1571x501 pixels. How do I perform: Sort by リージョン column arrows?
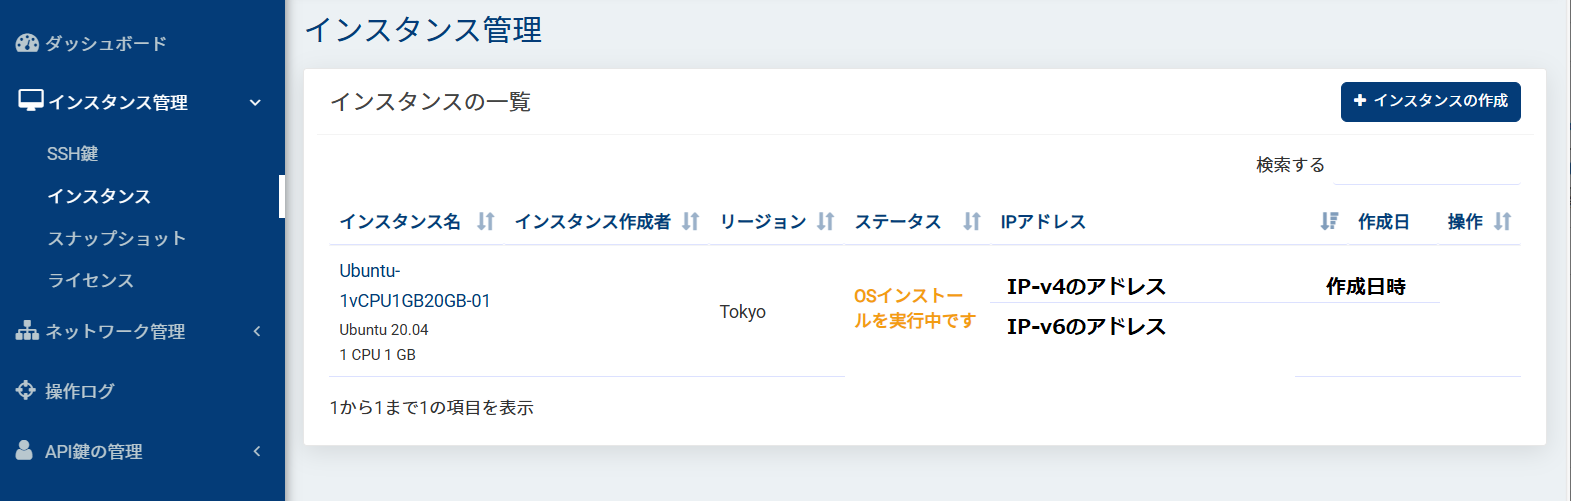click(825, 221)
